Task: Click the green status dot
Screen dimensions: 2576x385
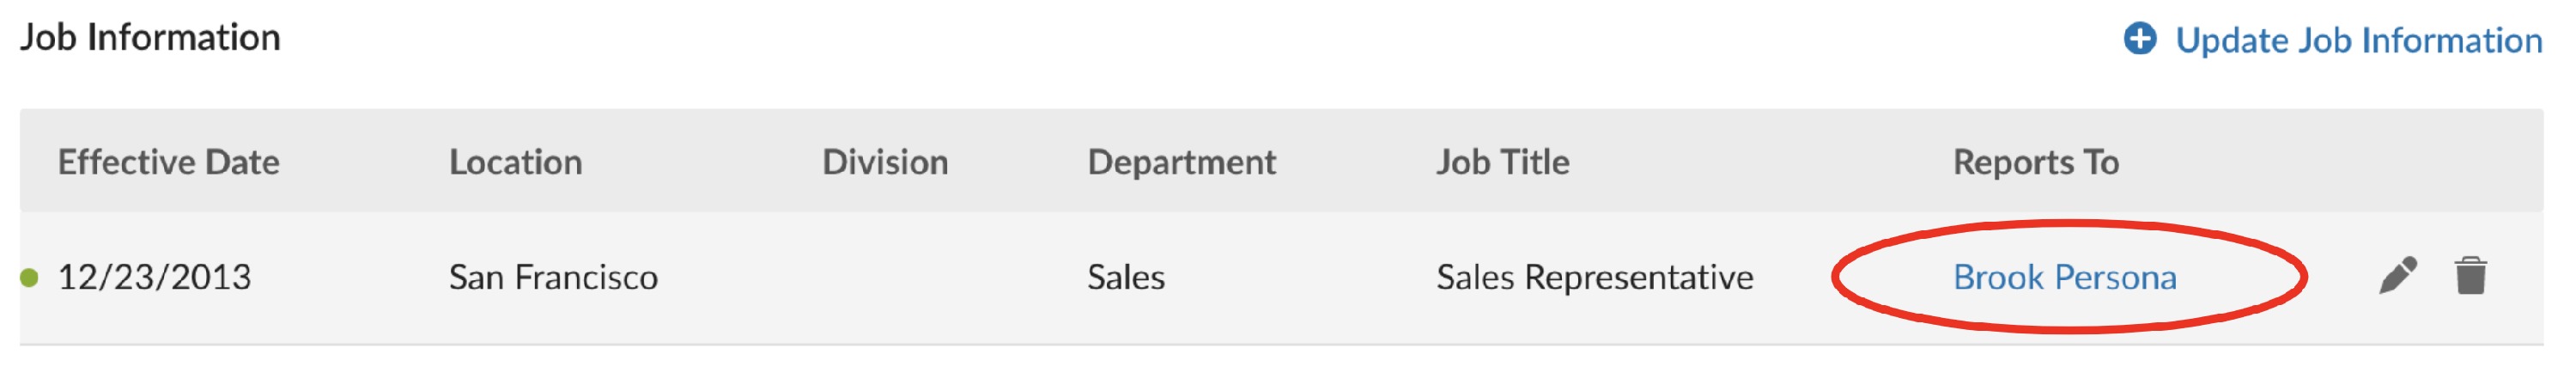Action: coord(29,278)
